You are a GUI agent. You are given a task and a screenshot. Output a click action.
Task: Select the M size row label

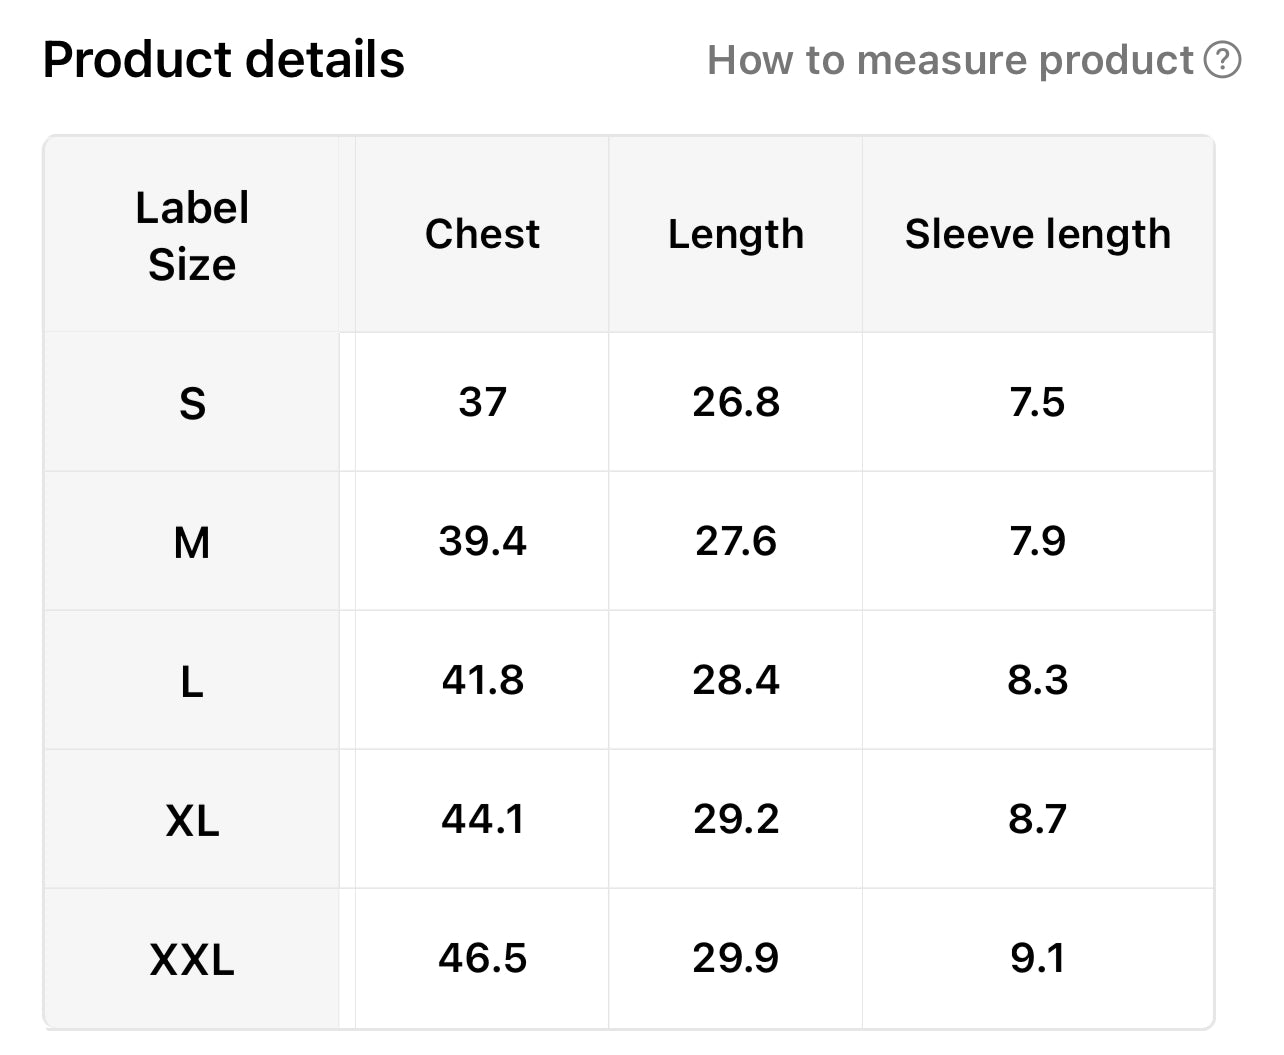pos(192,542)
